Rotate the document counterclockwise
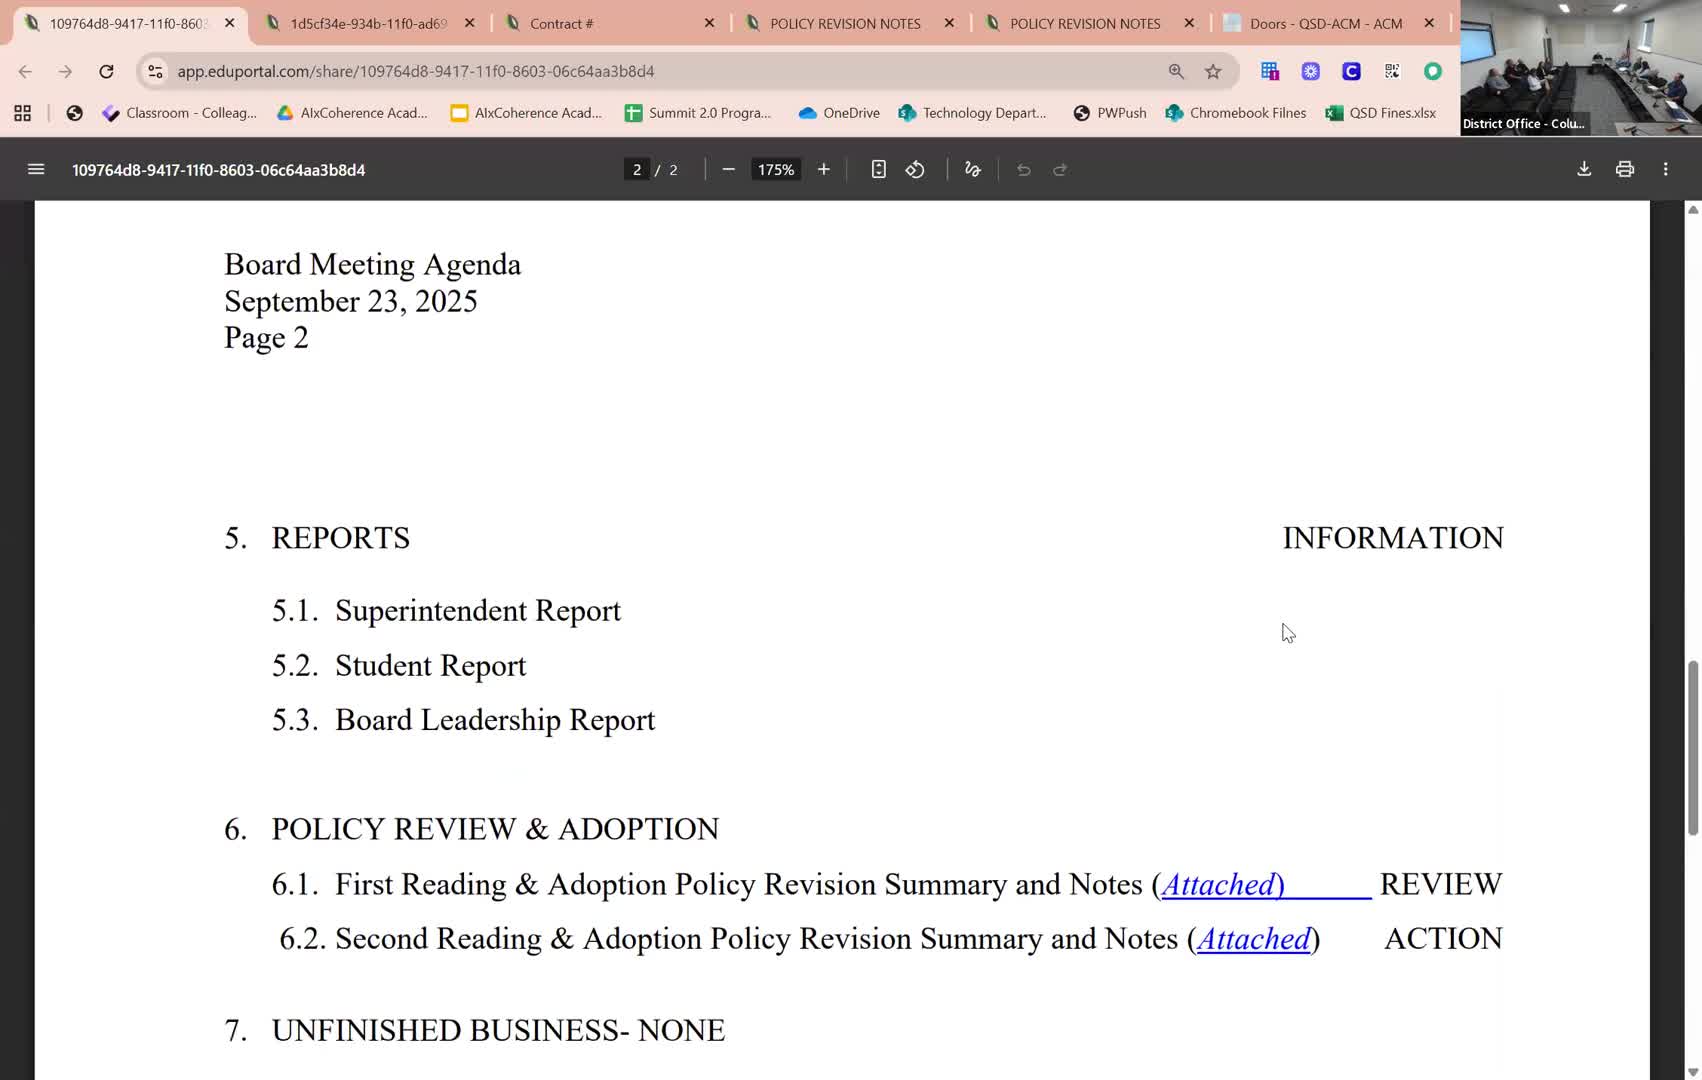The height and width of the screenshot is (1080, 1702). tap(915, 170)
